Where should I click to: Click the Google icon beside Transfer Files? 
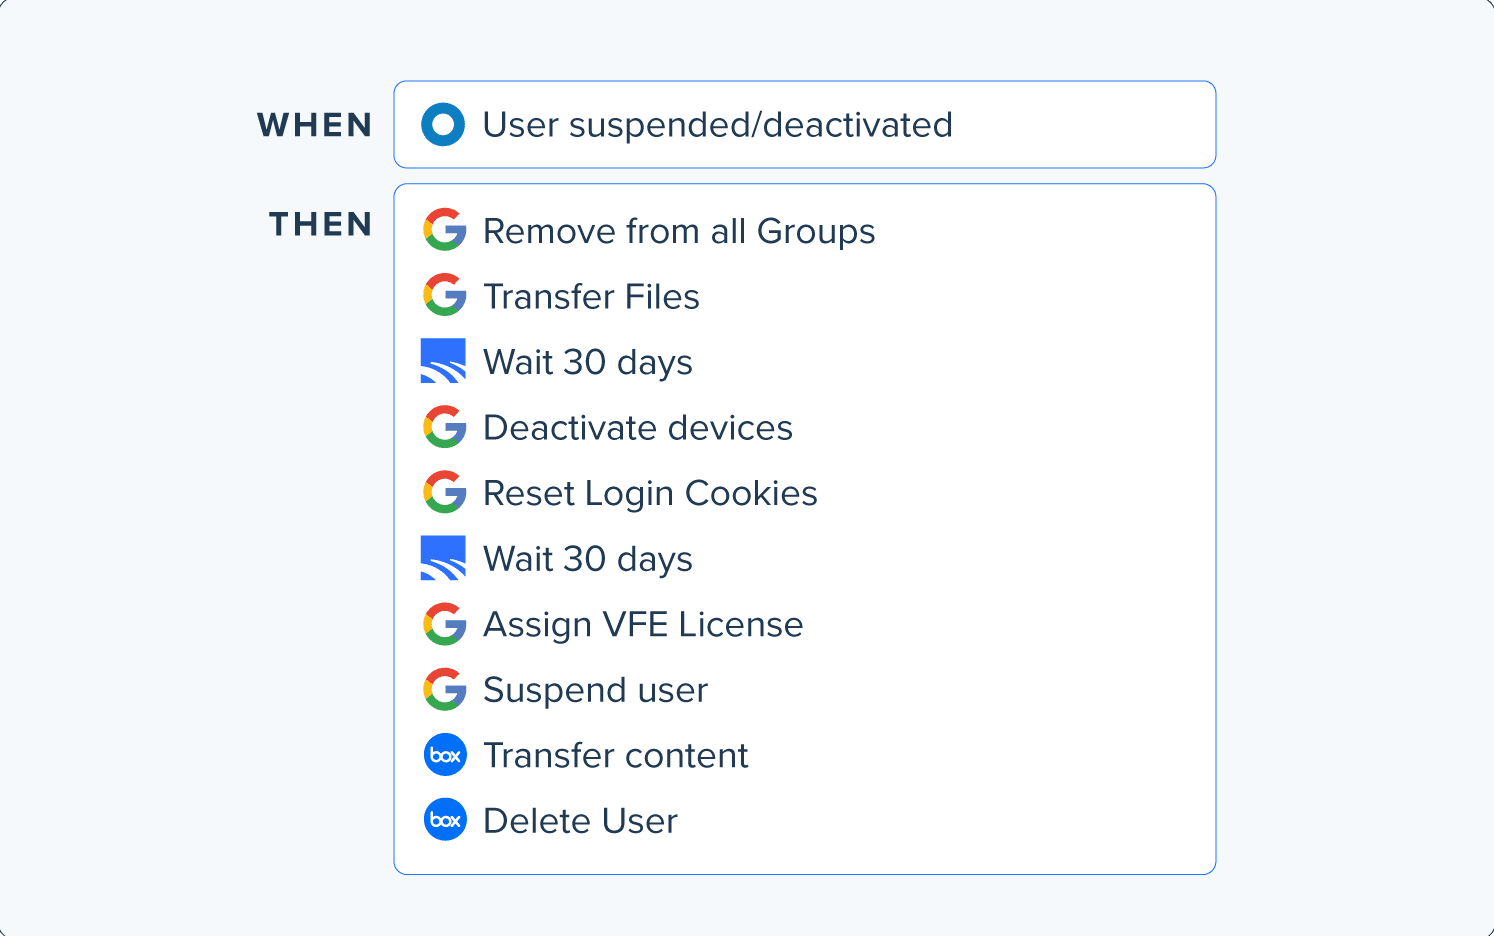[444, 296]
